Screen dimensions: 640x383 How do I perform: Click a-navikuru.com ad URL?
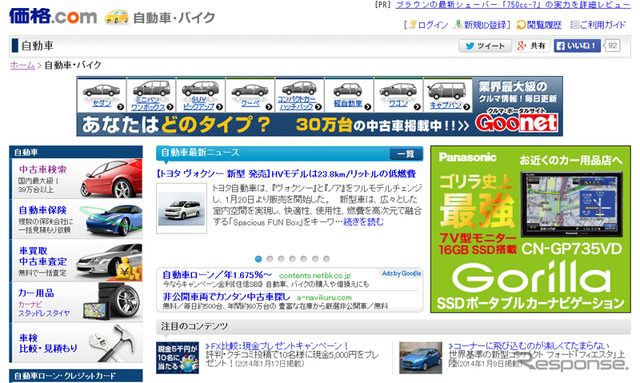pos(324,298)
